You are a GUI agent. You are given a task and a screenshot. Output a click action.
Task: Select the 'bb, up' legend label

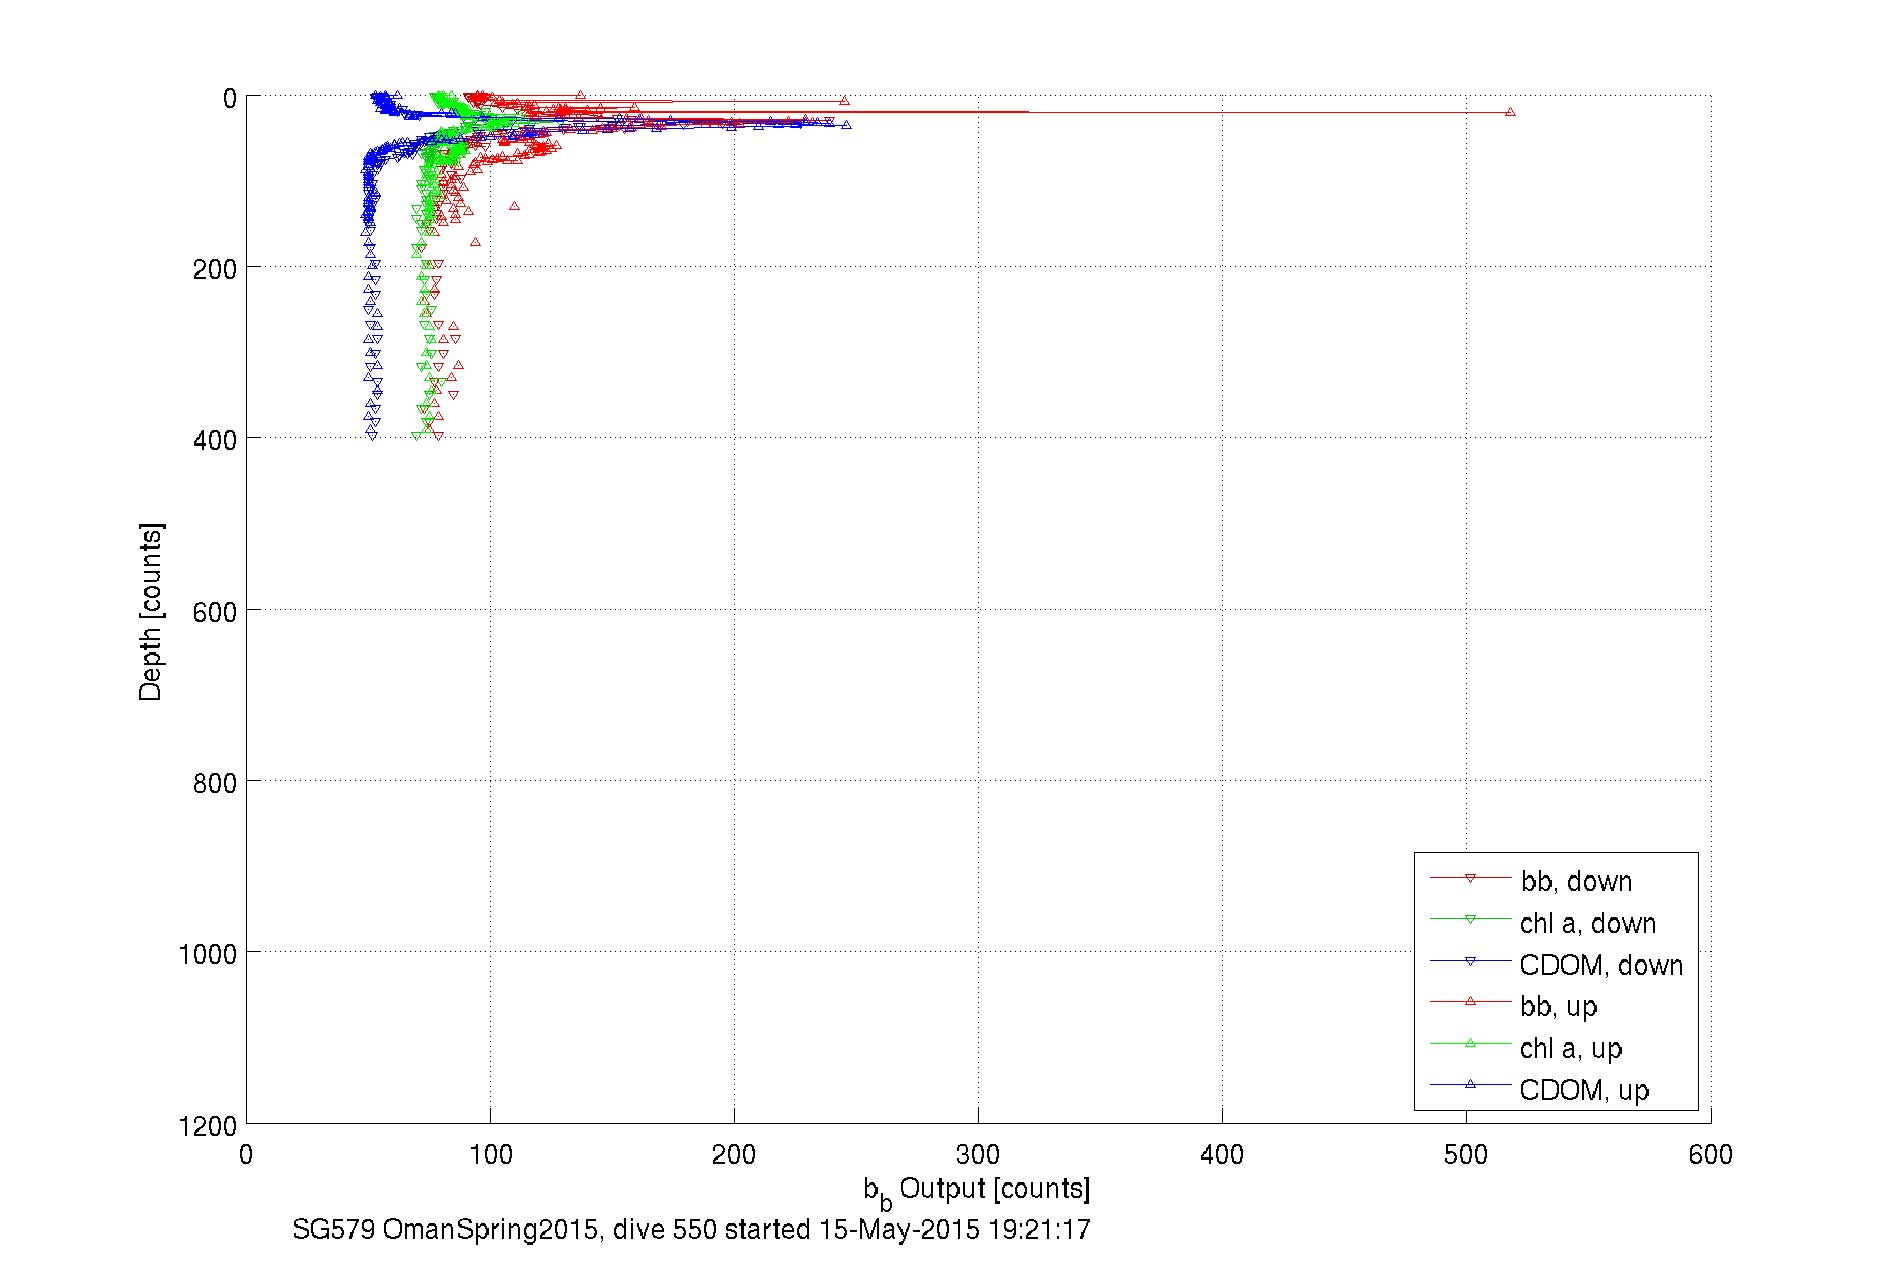(1558, 1006)
